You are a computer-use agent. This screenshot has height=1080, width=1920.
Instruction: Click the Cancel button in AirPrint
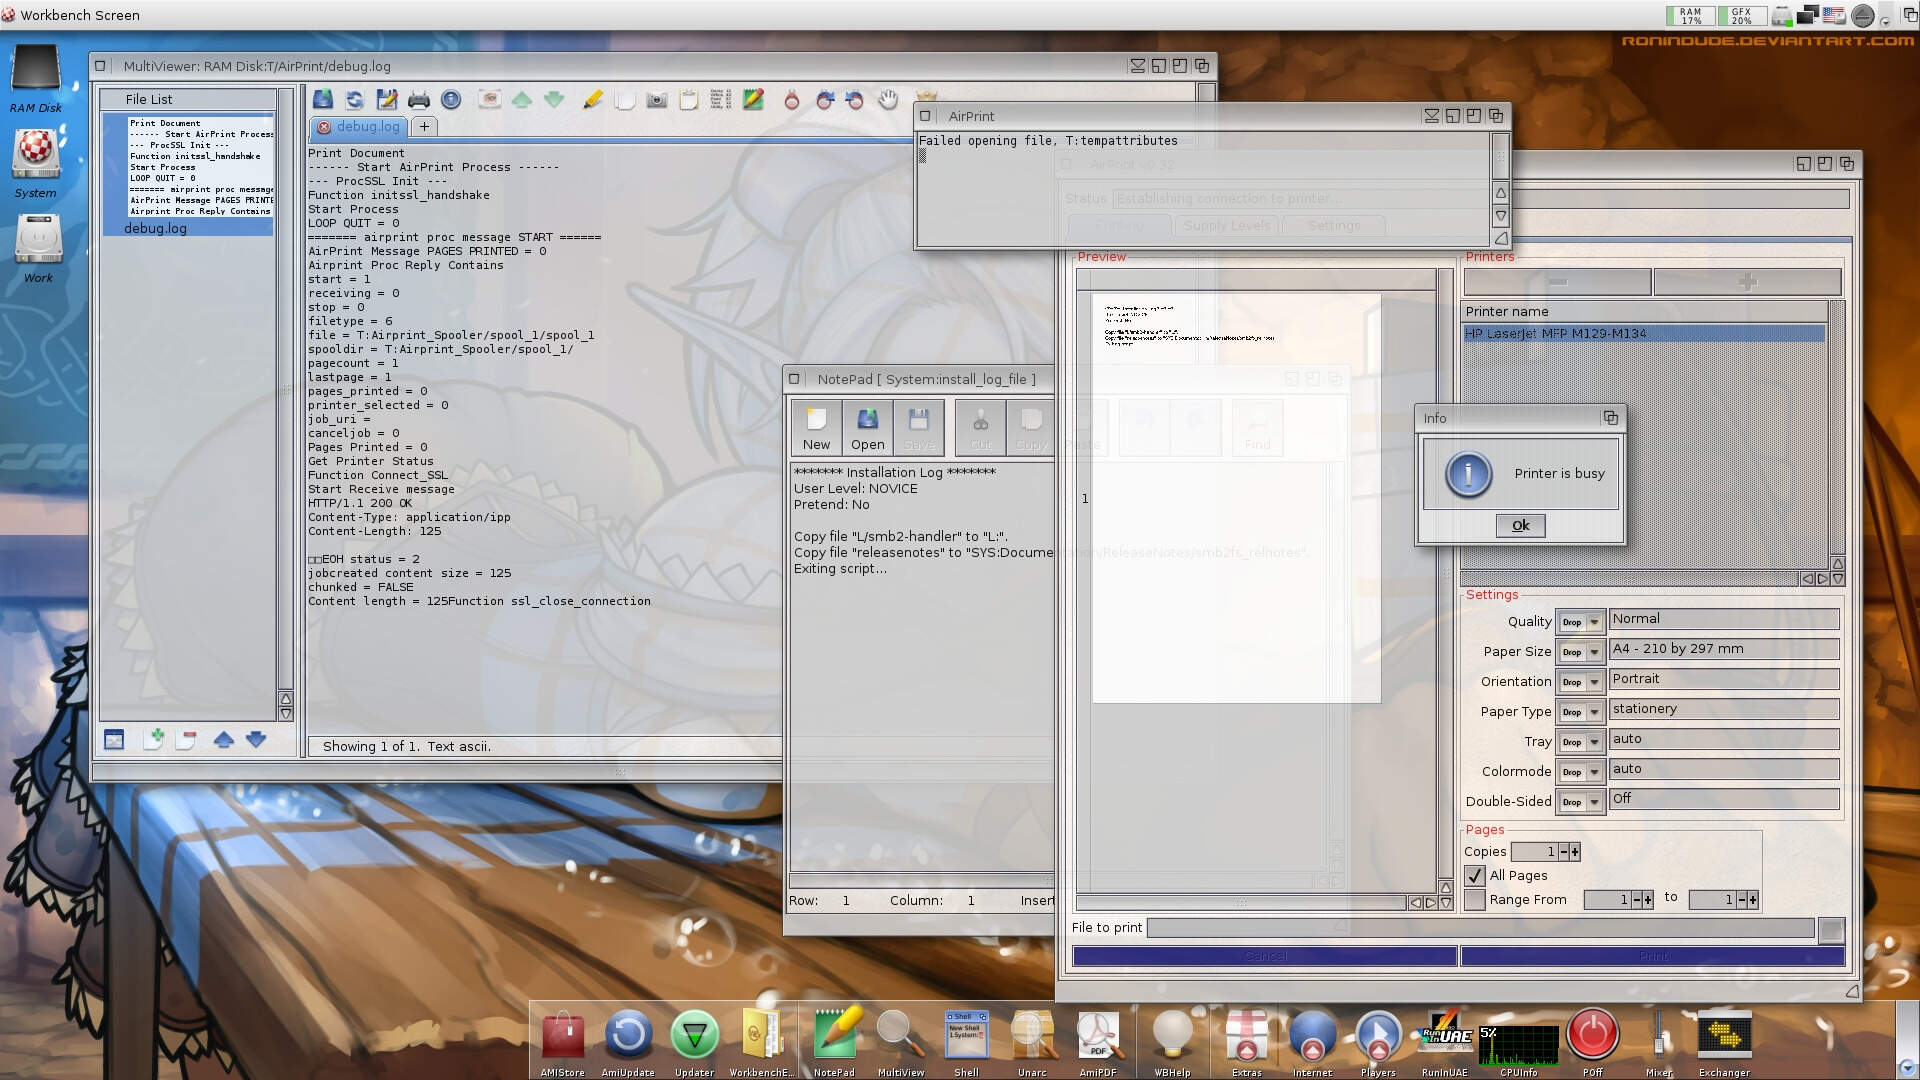click(x=1265, y=956)
